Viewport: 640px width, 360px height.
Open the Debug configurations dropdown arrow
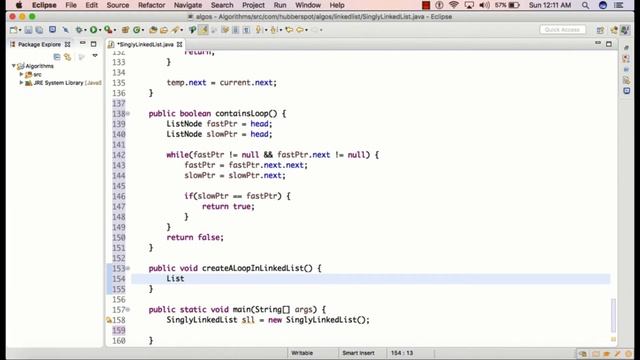click(x=84, y=30)
